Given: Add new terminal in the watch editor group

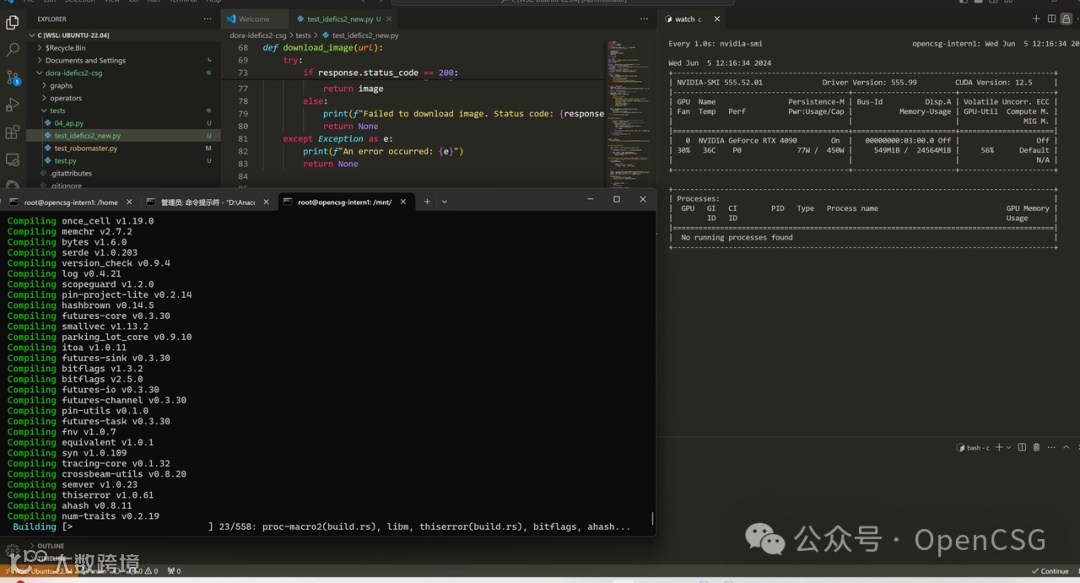Looking at the screenshot, I should tap(1036, 19).
